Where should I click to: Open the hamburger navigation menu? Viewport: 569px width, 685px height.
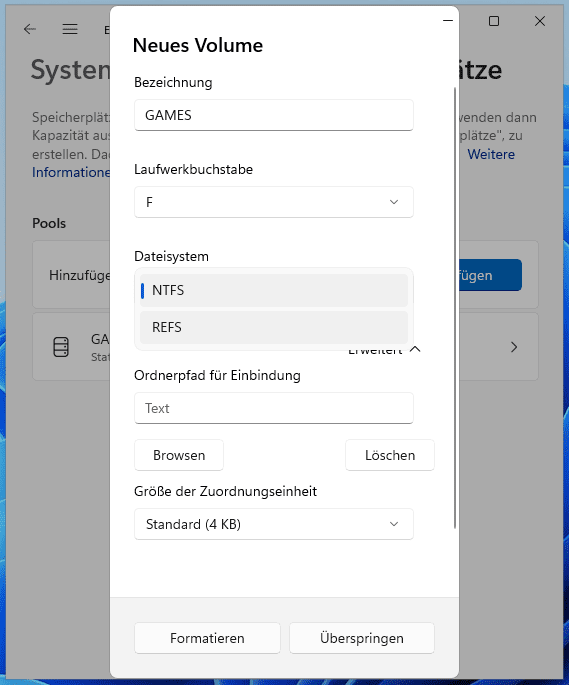(x=70, y=29)
